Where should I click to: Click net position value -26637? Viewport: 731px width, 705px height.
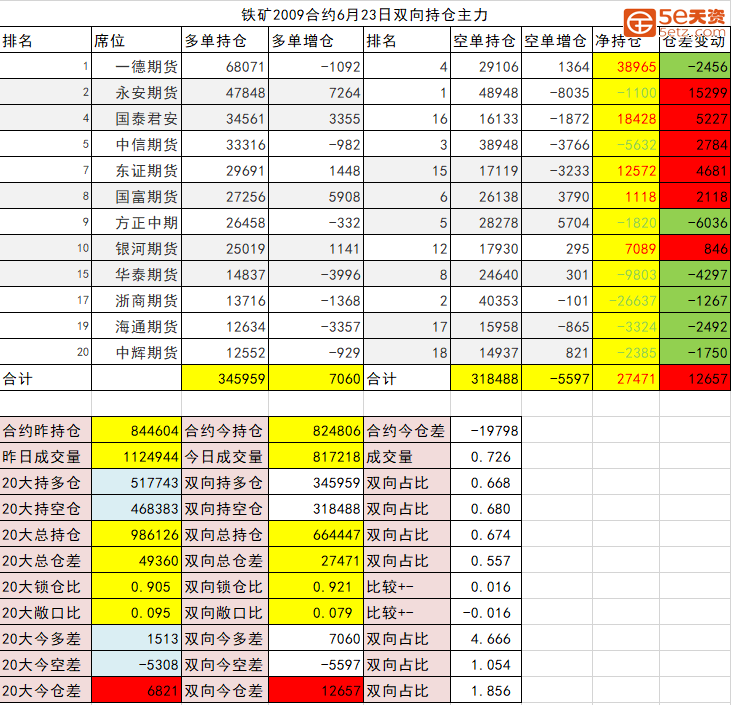point(626,301)
